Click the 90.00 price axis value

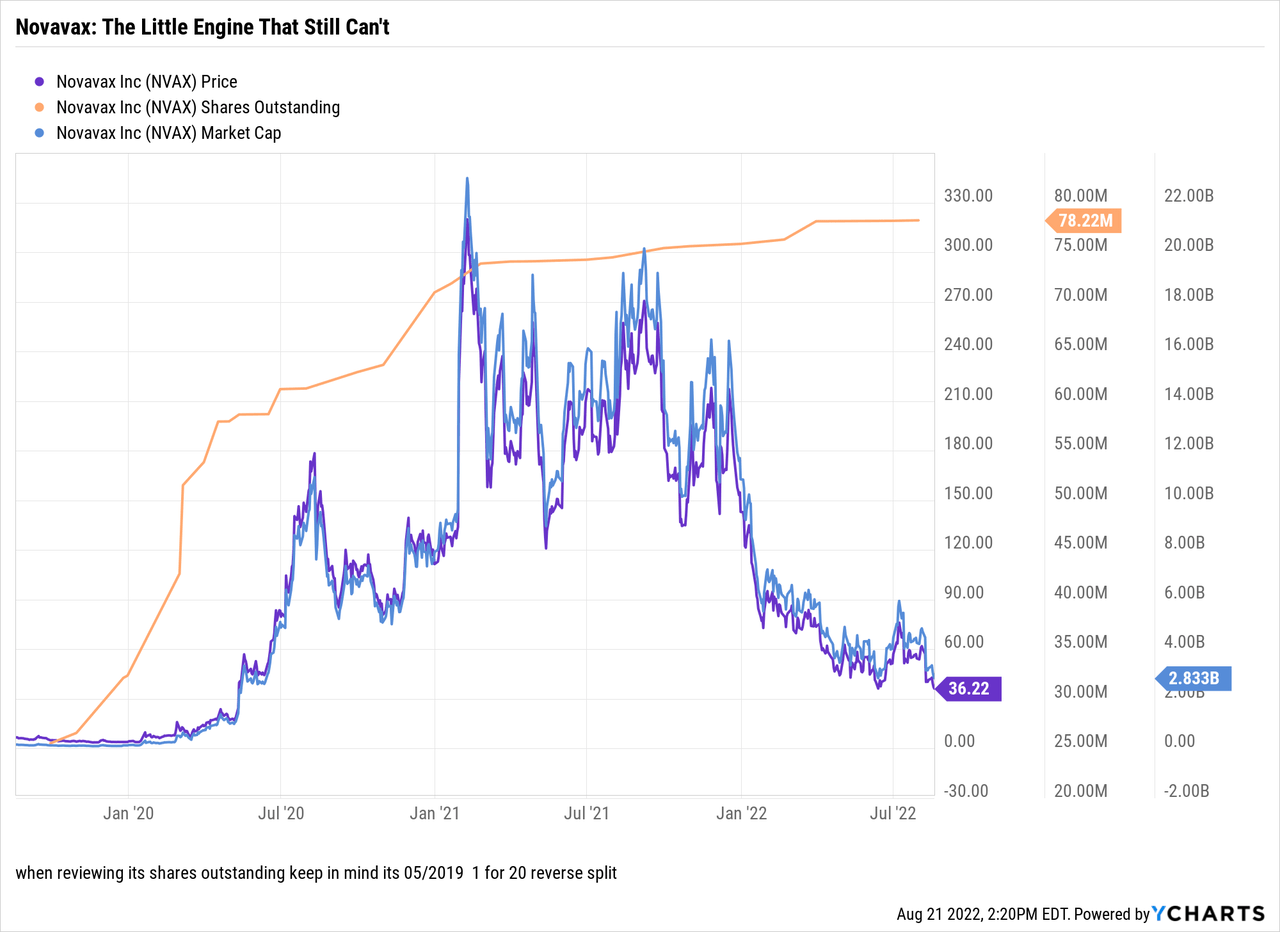click(965, 592)
